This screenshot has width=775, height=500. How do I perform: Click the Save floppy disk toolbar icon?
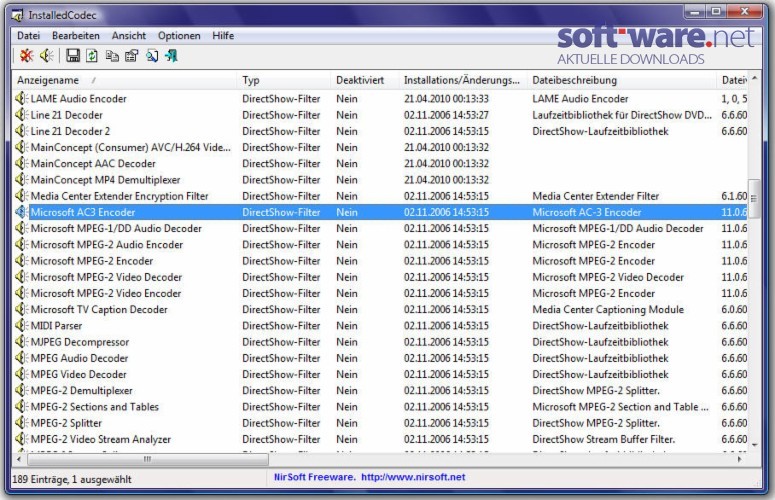tap(73, 56)
